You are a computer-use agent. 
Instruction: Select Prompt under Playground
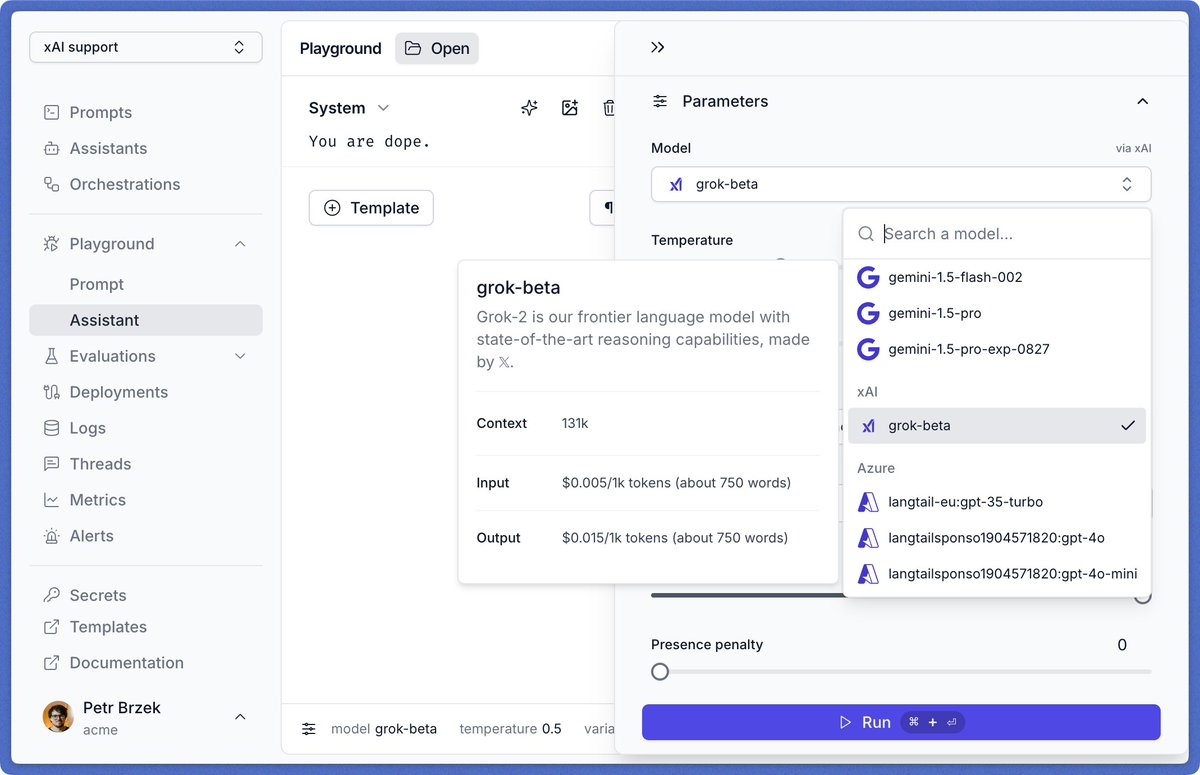click(x=97, y=284)
